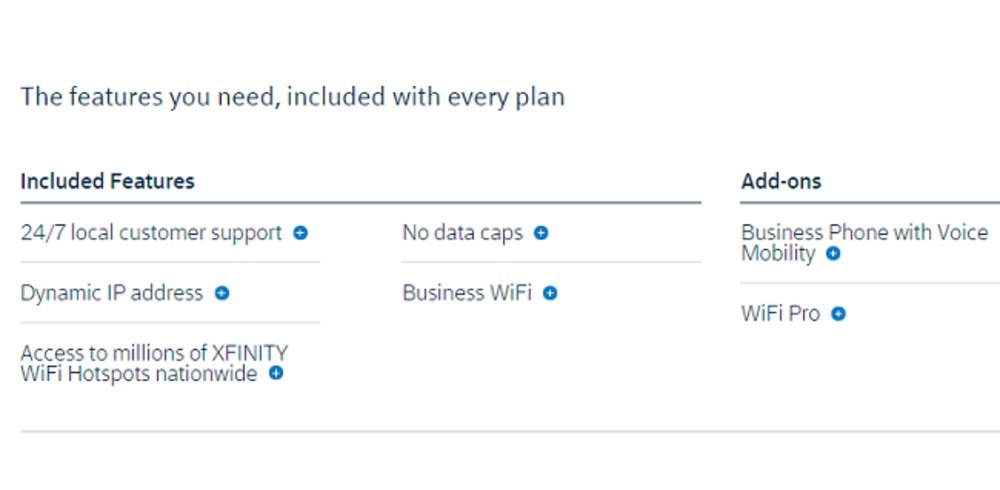Click the features included with every plan title

pyautogui.click(x=293, y=97)
